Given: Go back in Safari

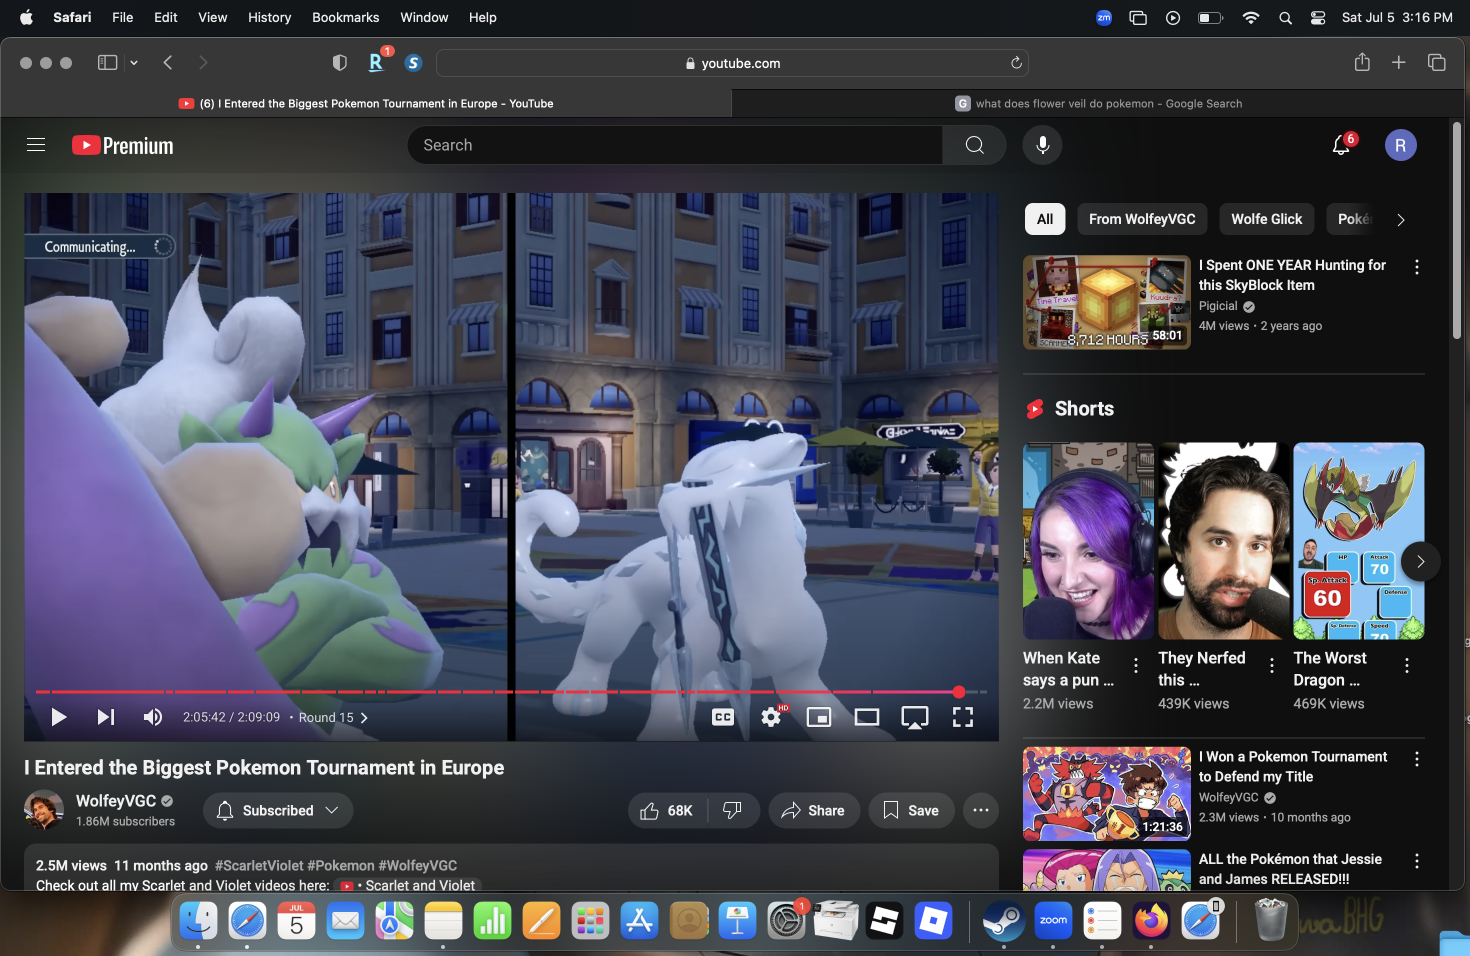Looking at the screenshot, I should (x=168, y=63).
